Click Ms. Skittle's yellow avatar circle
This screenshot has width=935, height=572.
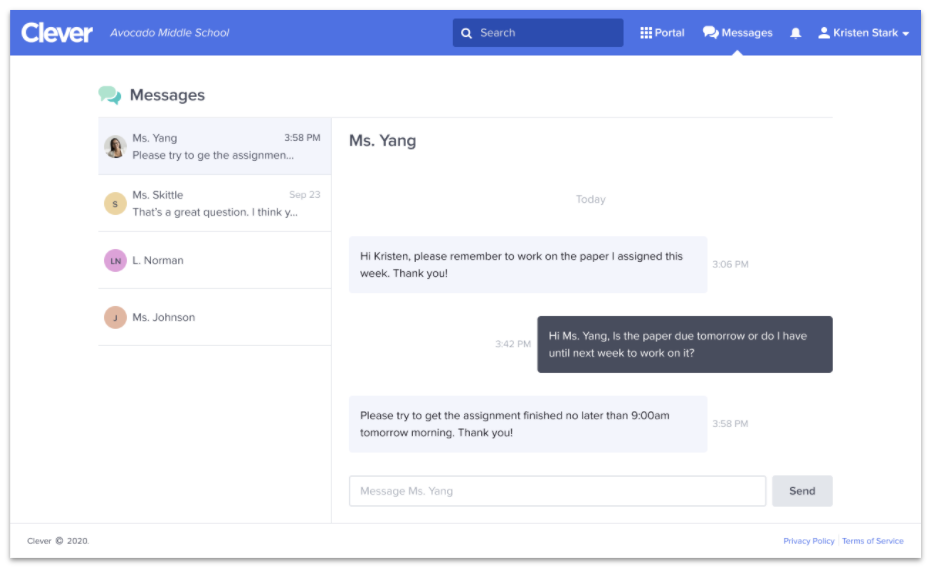(115, 204)
